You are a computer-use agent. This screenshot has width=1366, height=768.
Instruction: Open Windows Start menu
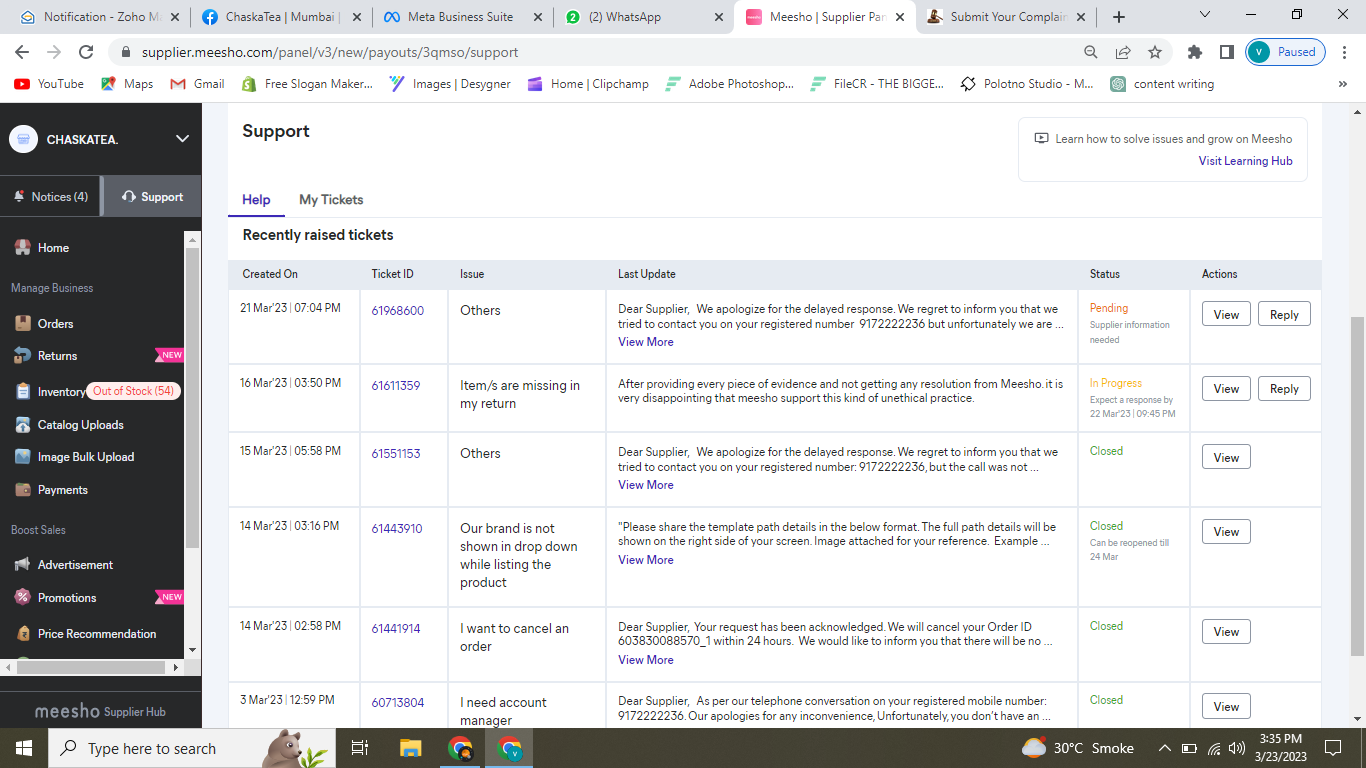point(23,748)
